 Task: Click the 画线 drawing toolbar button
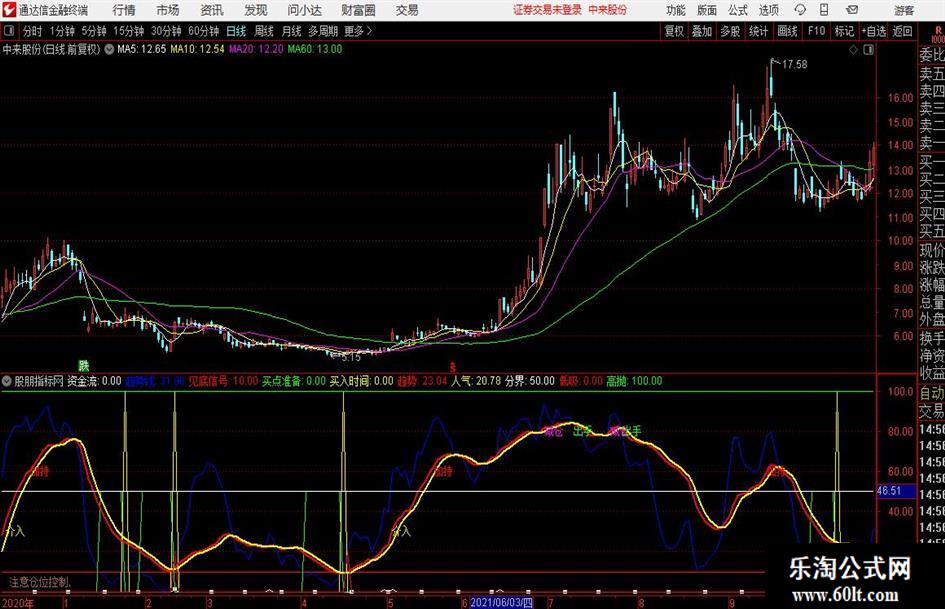coord(787,31)
